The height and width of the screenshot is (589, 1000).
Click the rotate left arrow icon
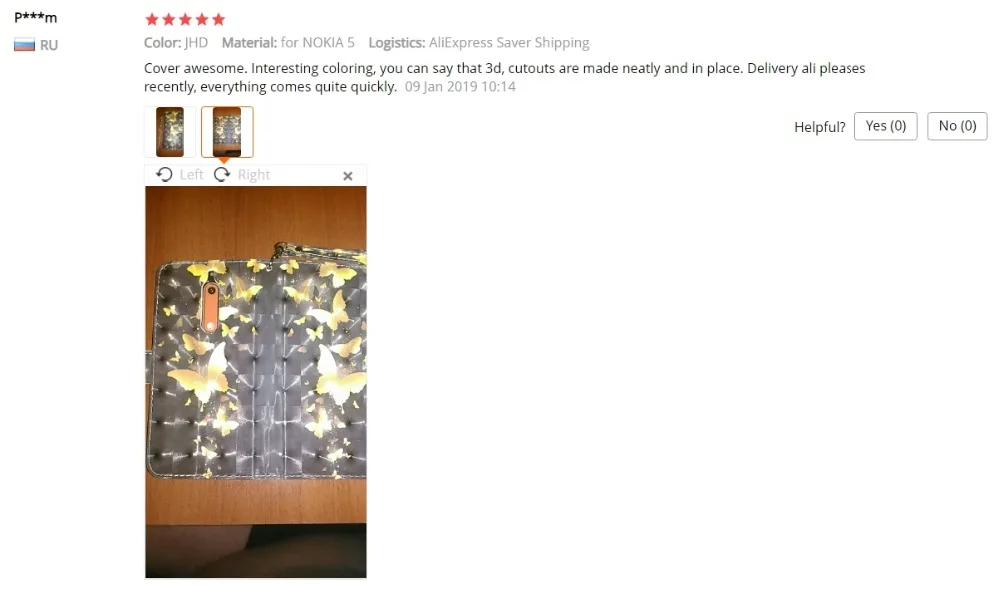point(164,175)
